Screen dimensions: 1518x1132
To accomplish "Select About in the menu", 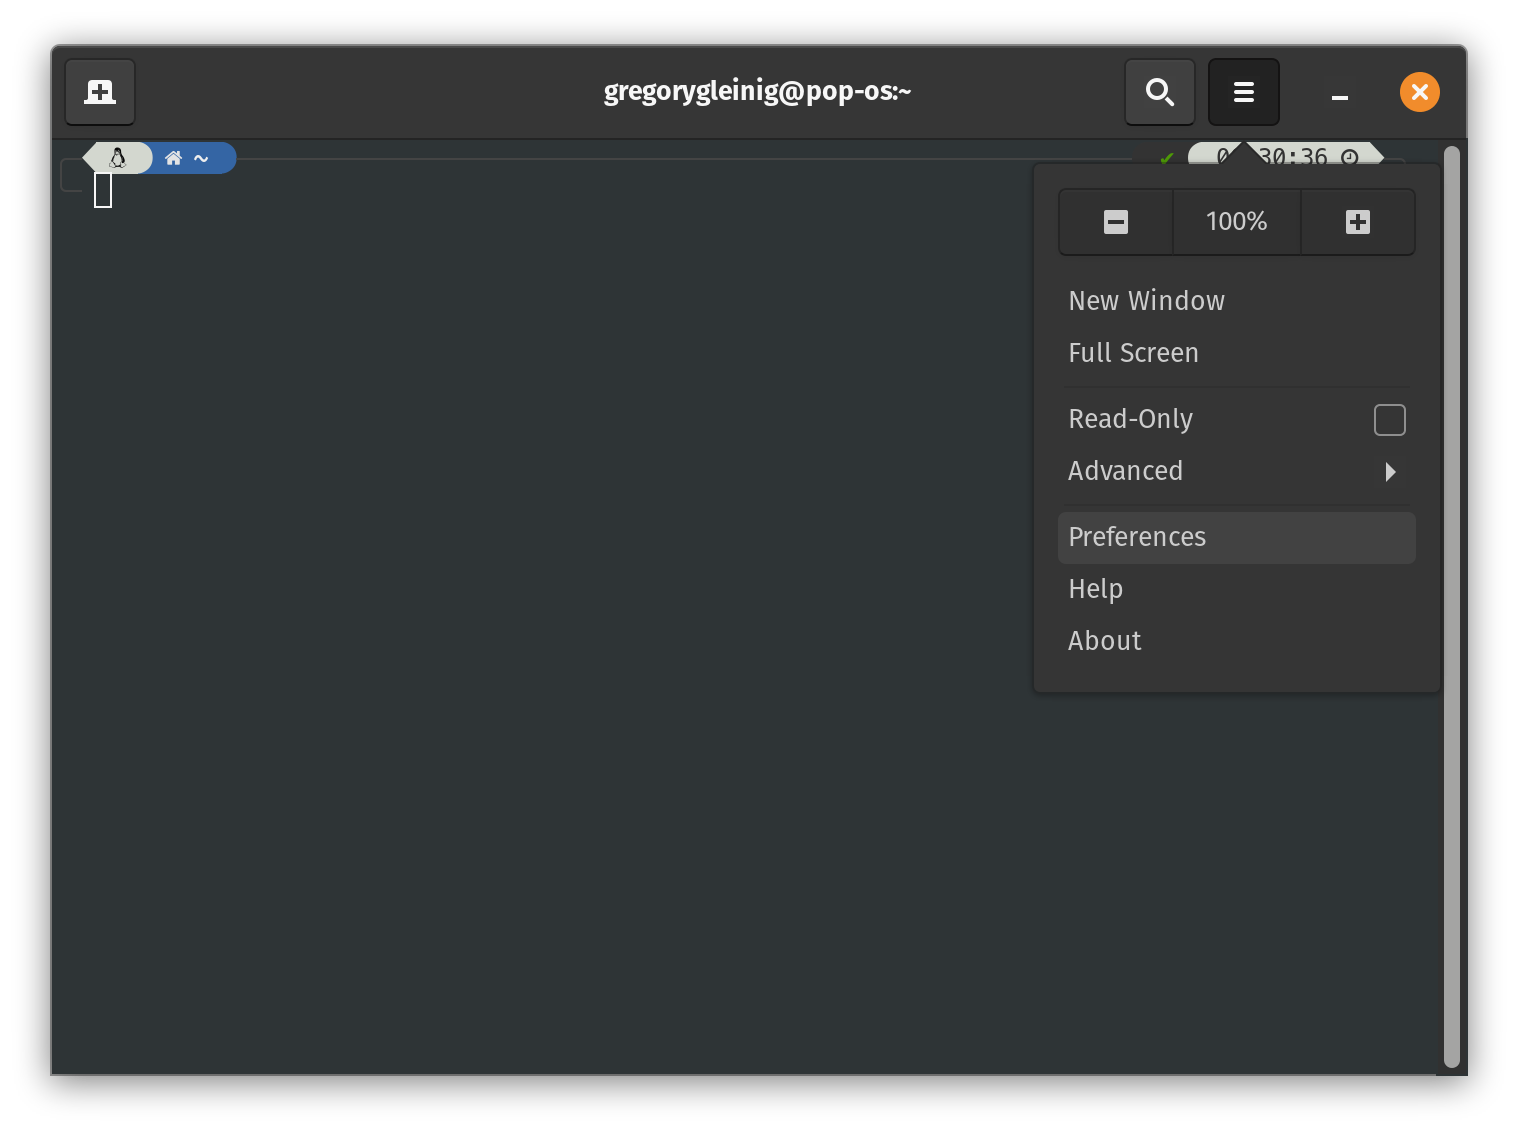I will 1104,641.
